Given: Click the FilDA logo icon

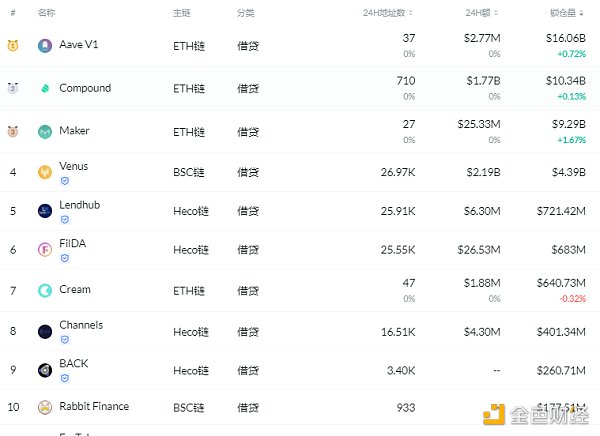Looking at the screenshot, I should click(x=45, y=249).
